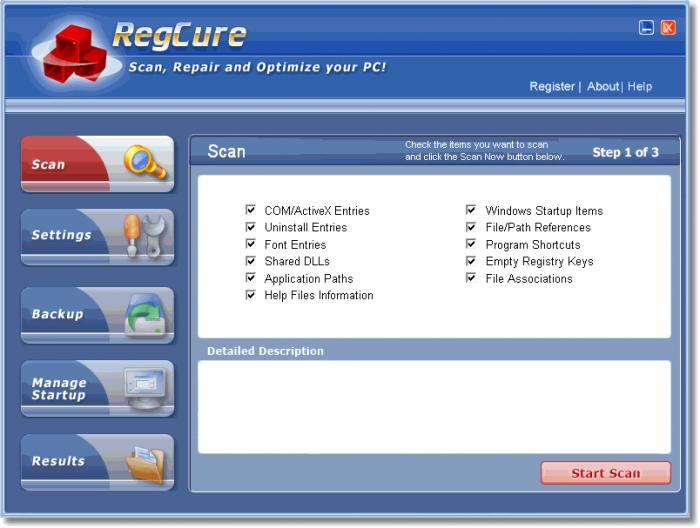Image resolution: width=700 pixels, height=528 pixels.
Task: Uncheck COM/ActiveX Entries checkbox
Action: (x=250, y=210)
